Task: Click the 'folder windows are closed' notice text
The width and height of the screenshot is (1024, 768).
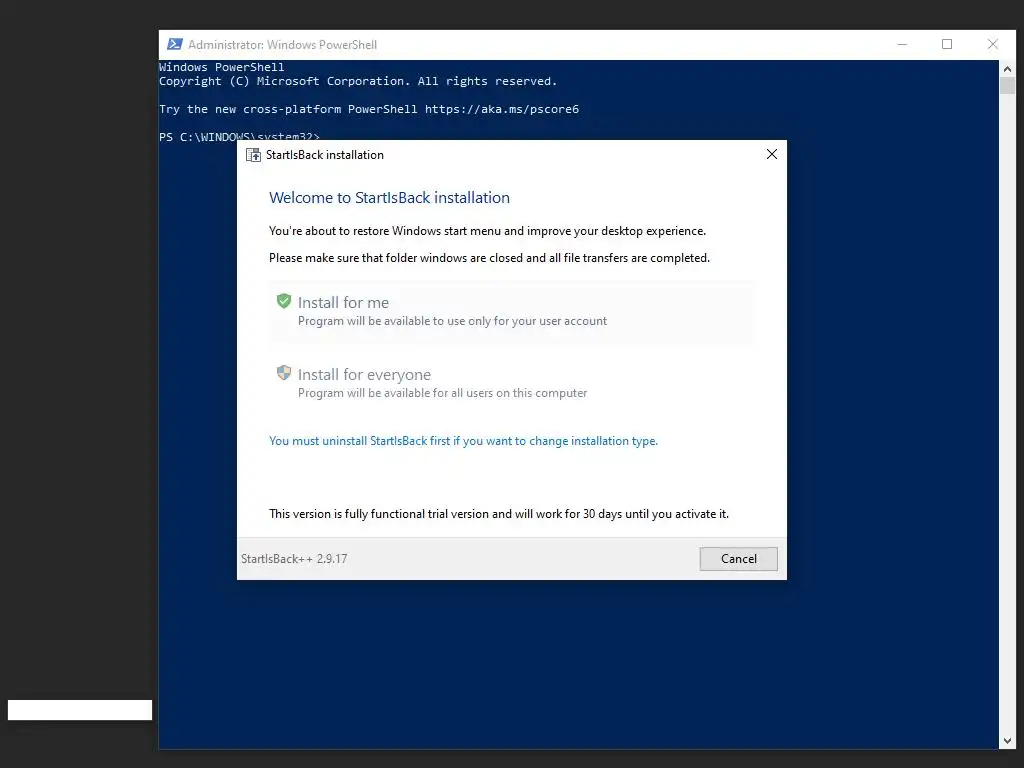Action: pos(489,258)
